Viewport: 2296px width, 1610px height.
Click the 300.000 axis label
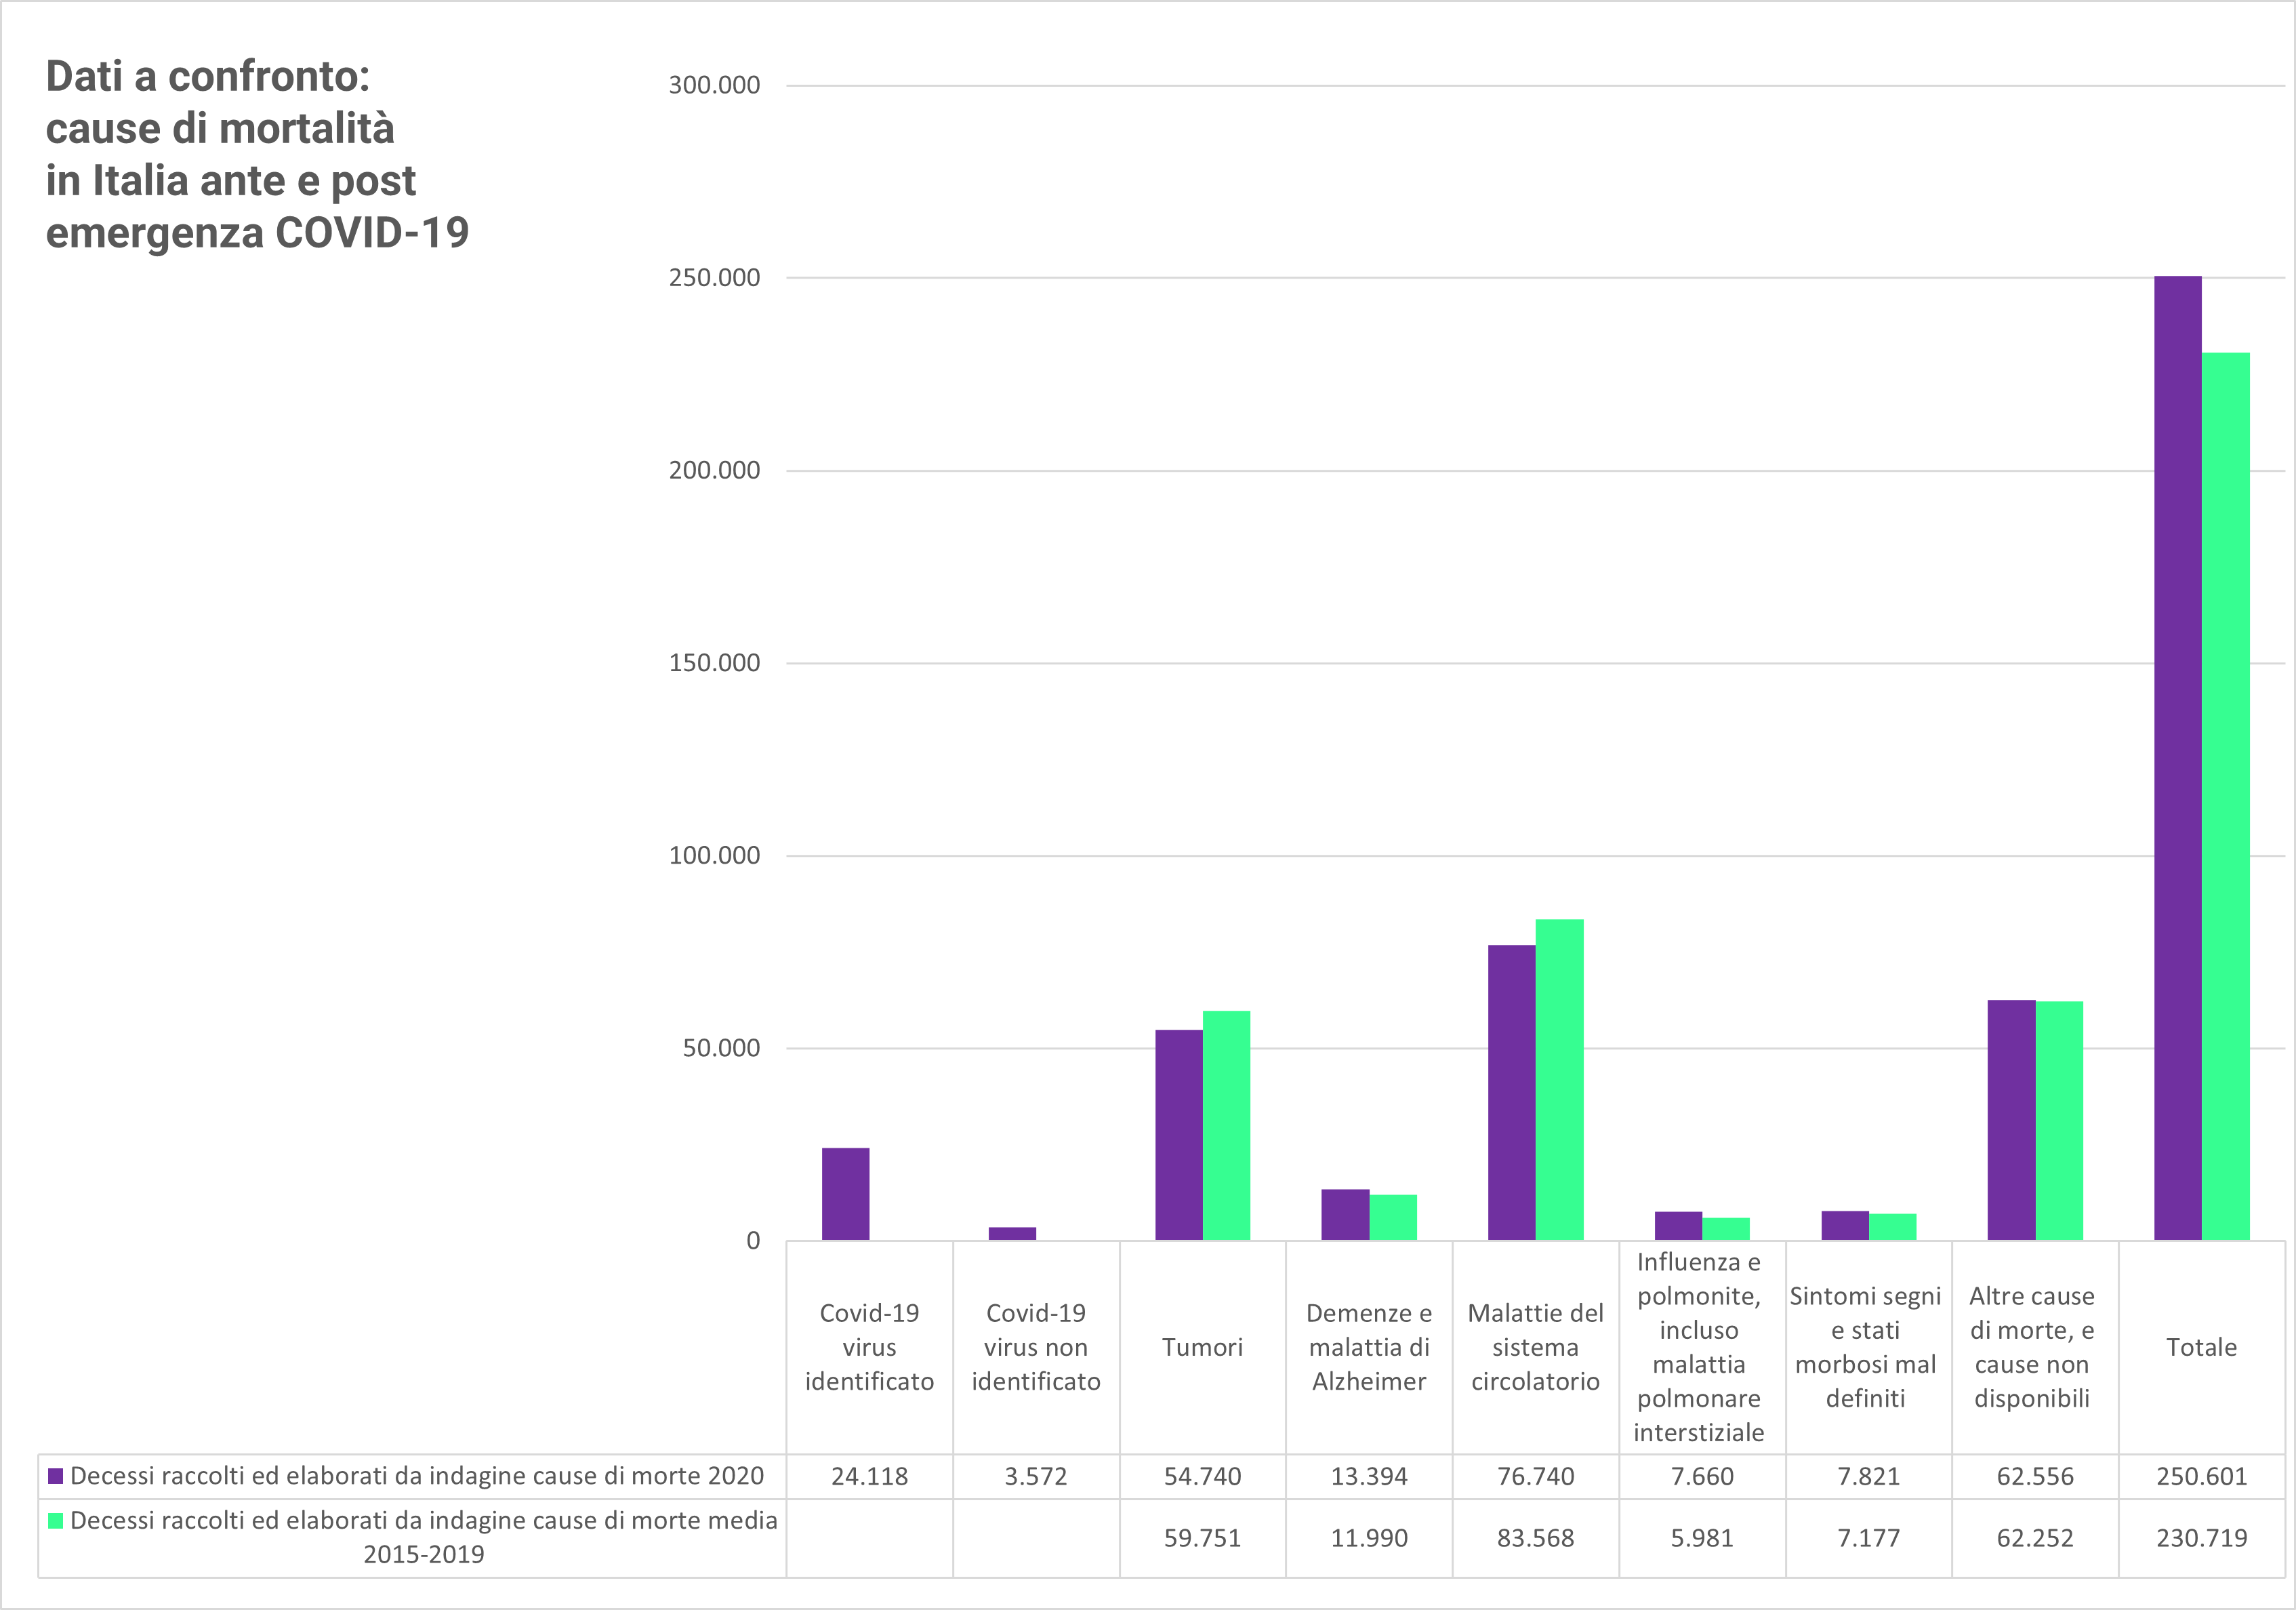714,85
